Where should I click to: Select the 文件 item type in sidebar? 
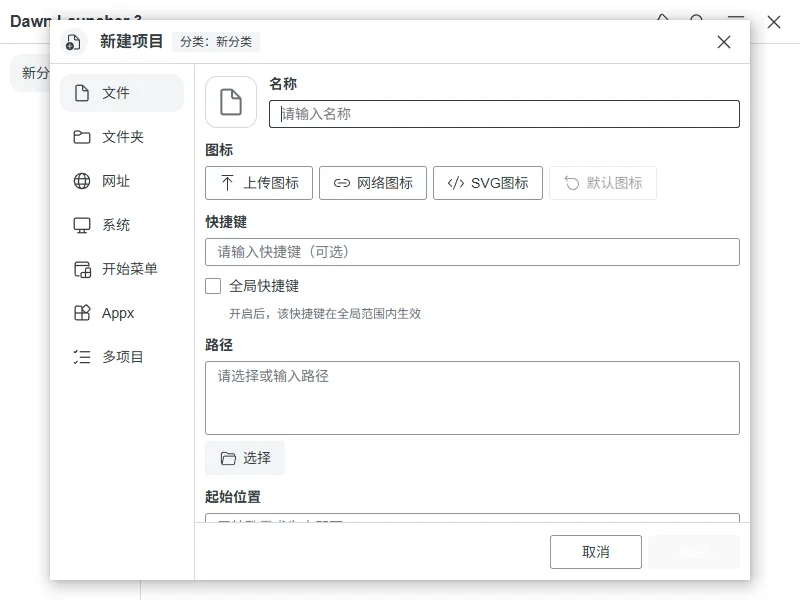coord(122,93)
